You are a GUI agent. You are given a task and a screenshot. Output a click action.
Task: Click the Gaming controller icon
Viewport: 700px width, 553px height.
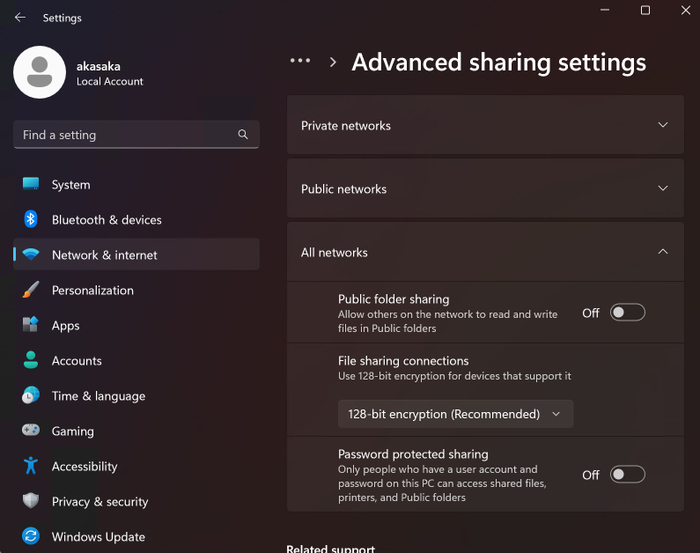coord(31,431)
